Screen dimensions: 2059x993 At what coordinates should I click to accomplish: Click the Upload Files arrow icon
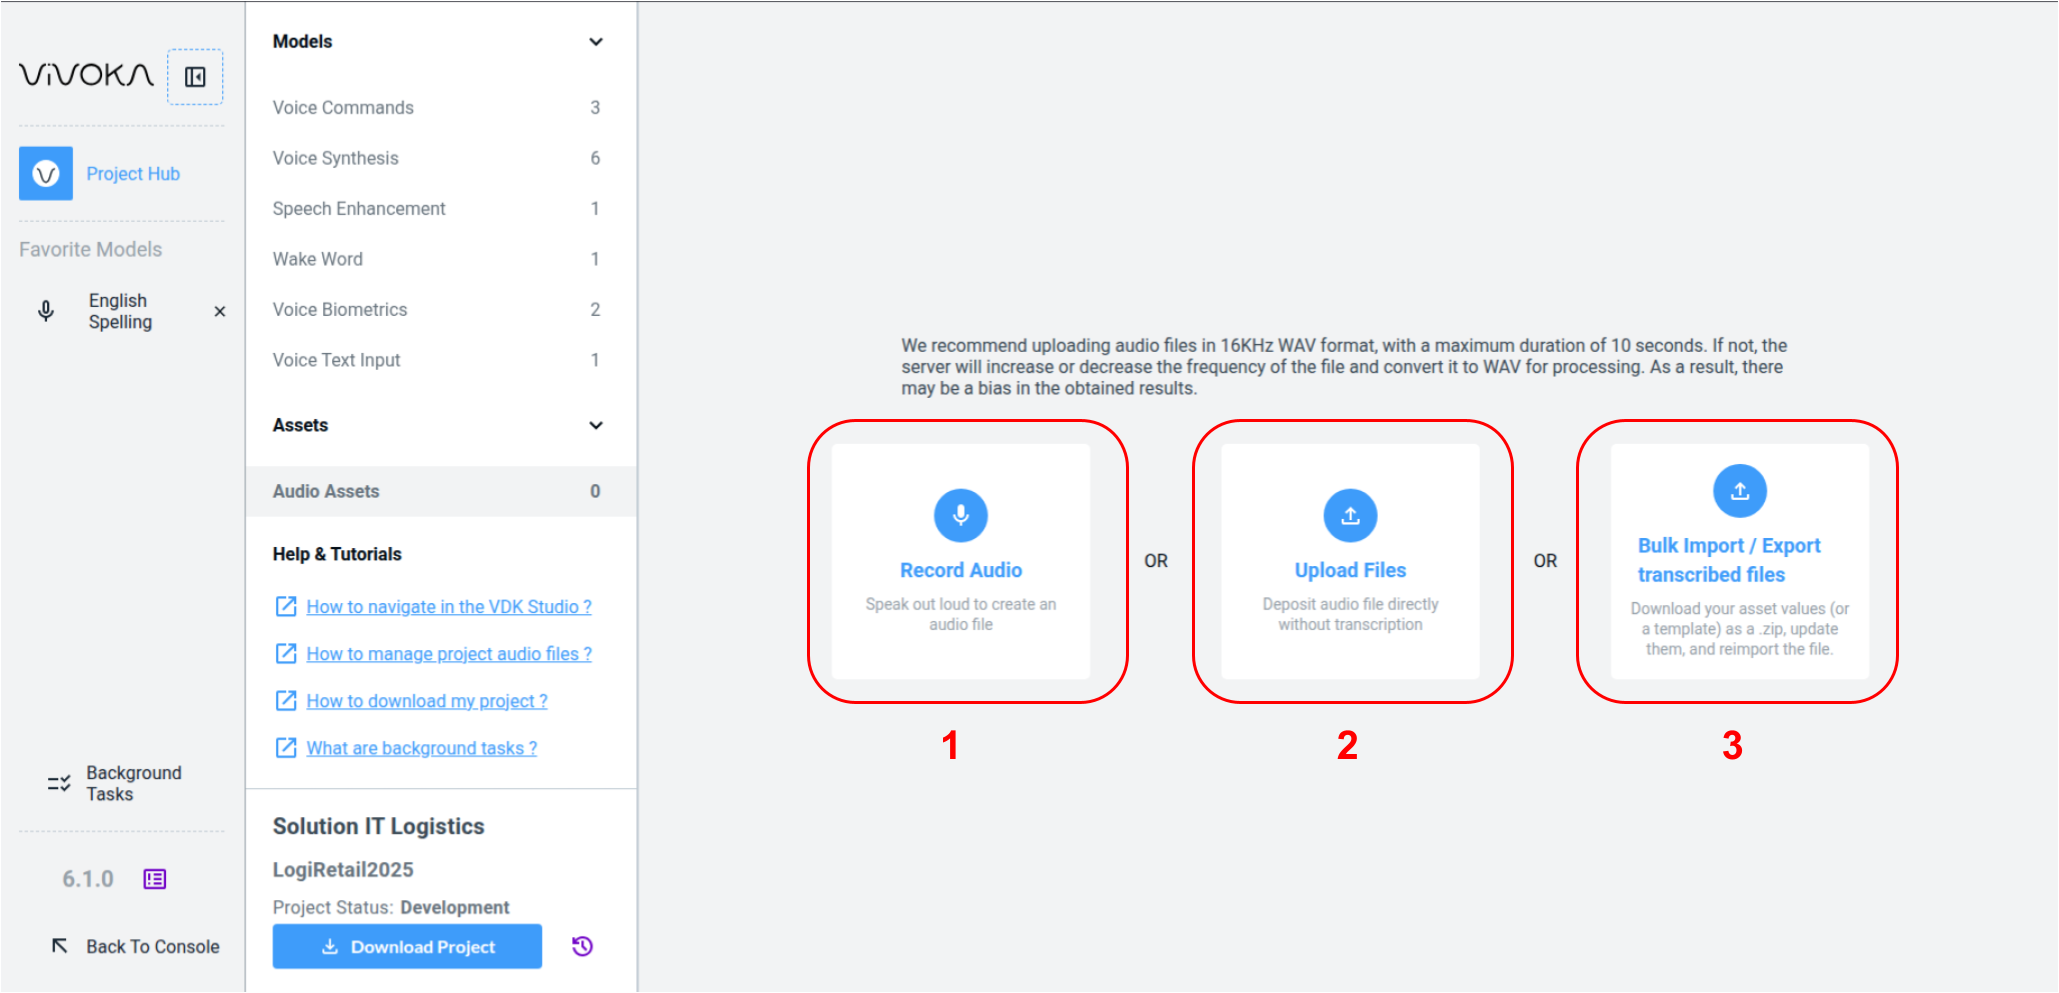(1350, 515)
